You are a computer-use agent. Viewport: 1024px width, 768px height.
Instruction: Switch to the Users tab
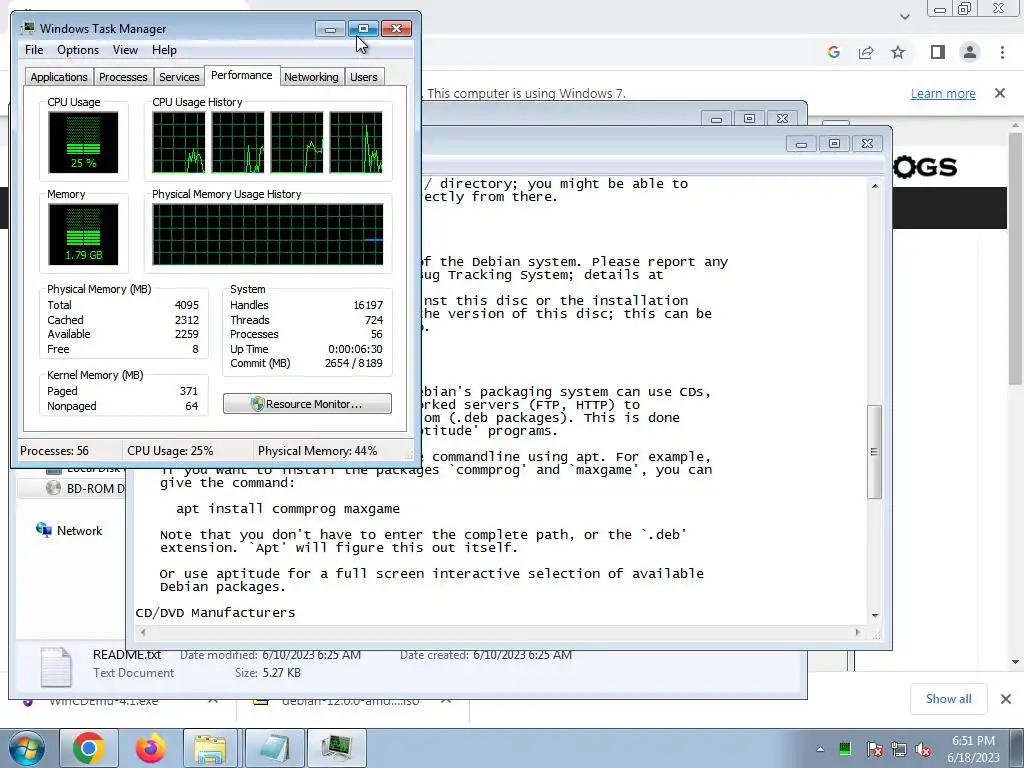point(364,76)
